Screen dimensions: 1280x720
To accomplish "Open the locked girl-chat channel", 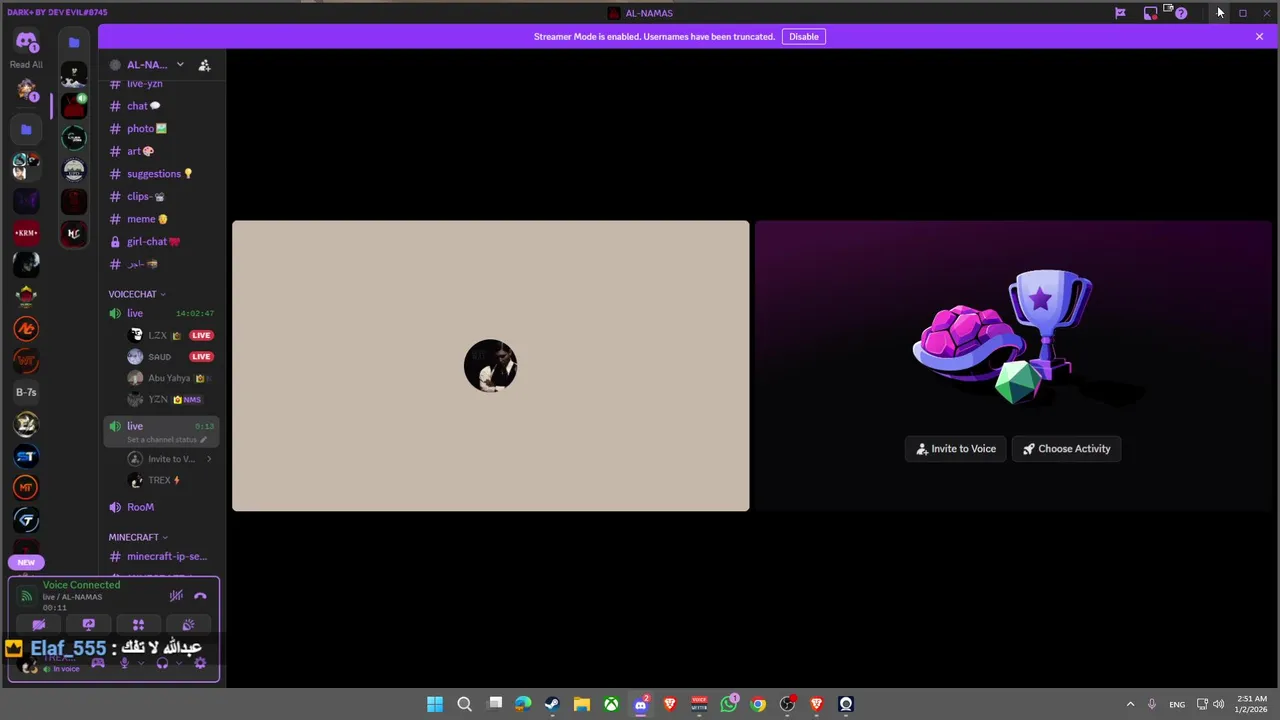I will click(161, 241).
